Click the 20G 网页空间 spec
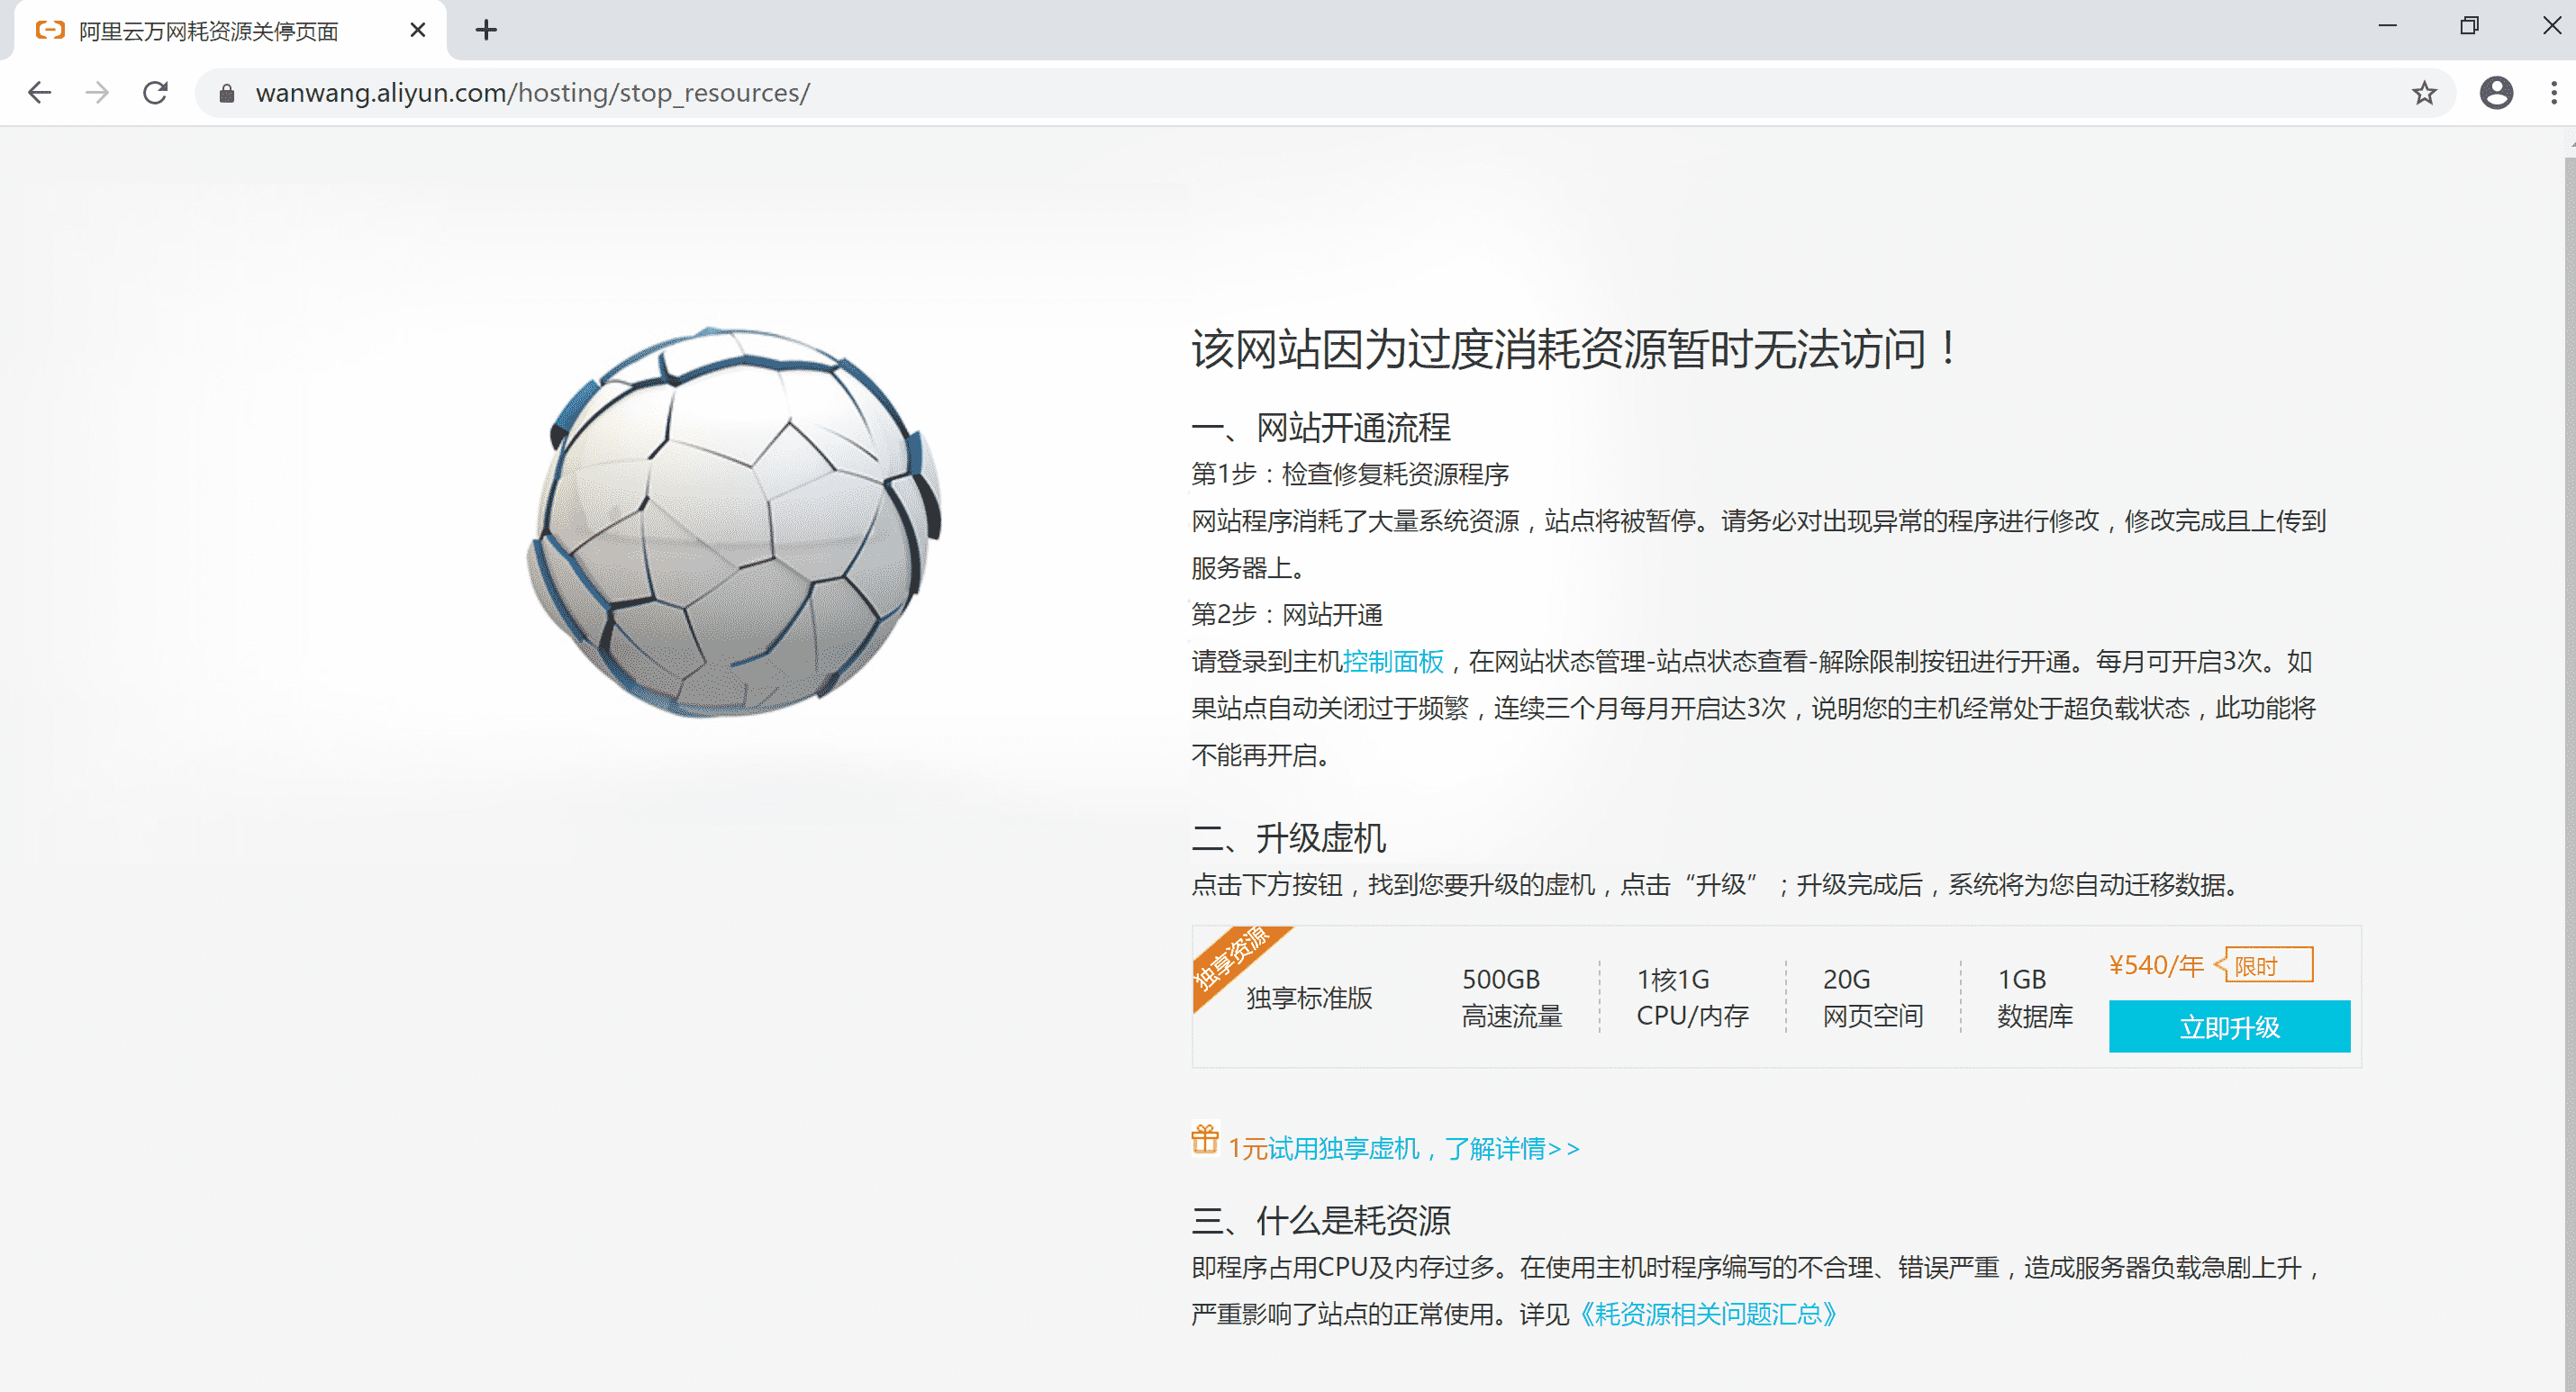This screenshot has width=2576, height=1392. pos(1873,997)
